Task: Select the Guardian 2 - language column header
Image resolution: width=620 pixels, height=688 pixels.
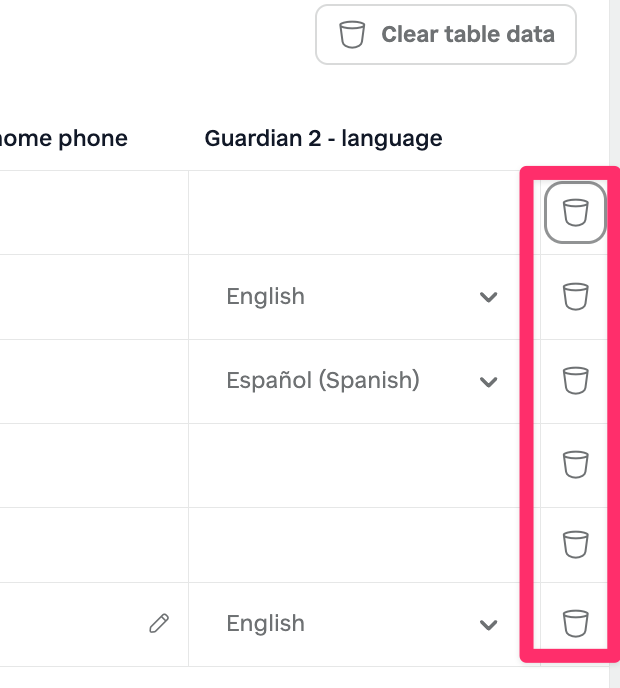Action: [323, 139]
